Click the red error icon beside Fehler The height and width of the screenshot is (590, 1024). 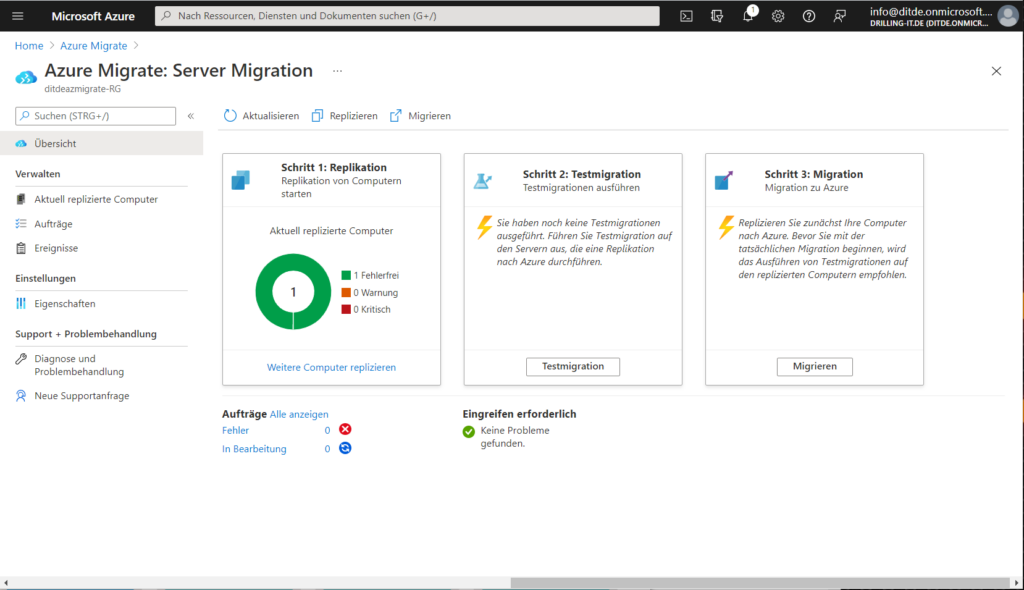point(345,429)
